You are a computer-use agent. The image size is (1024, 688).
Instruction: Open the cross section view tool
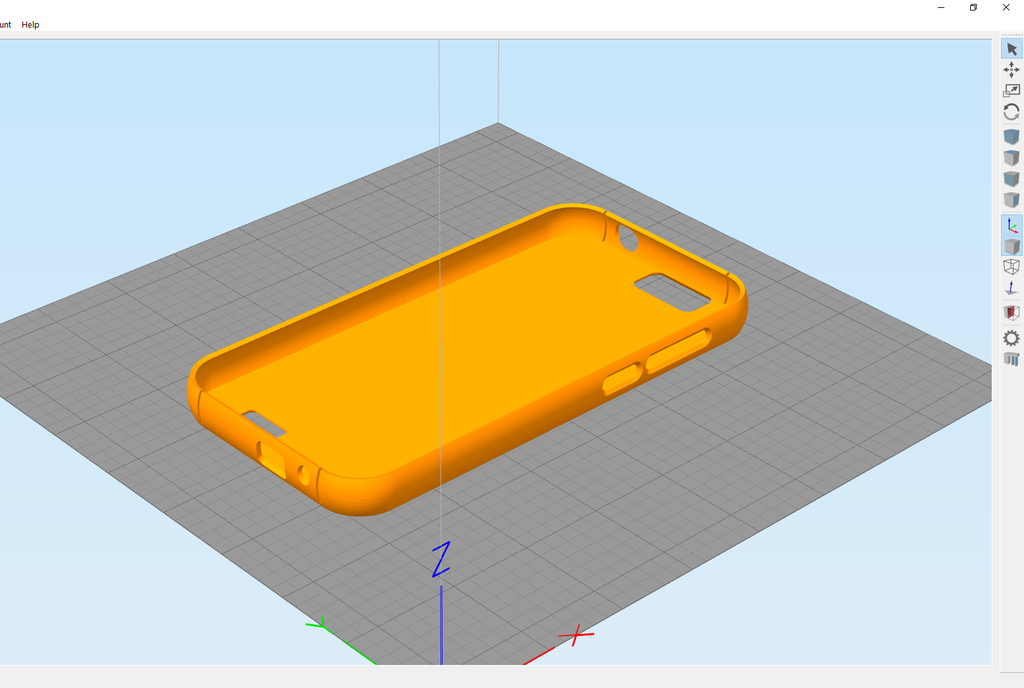(1012, 313)
